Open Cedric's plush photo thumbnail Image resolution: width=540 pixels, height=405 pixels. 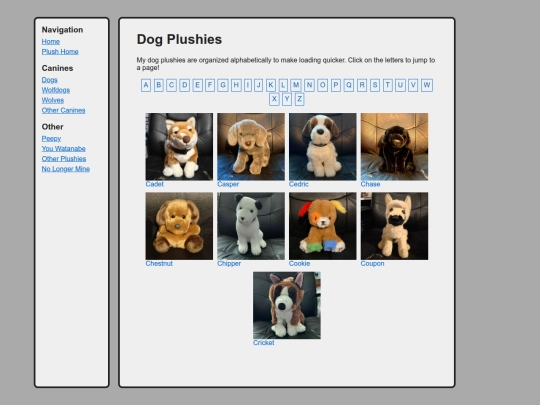point(323,147)
